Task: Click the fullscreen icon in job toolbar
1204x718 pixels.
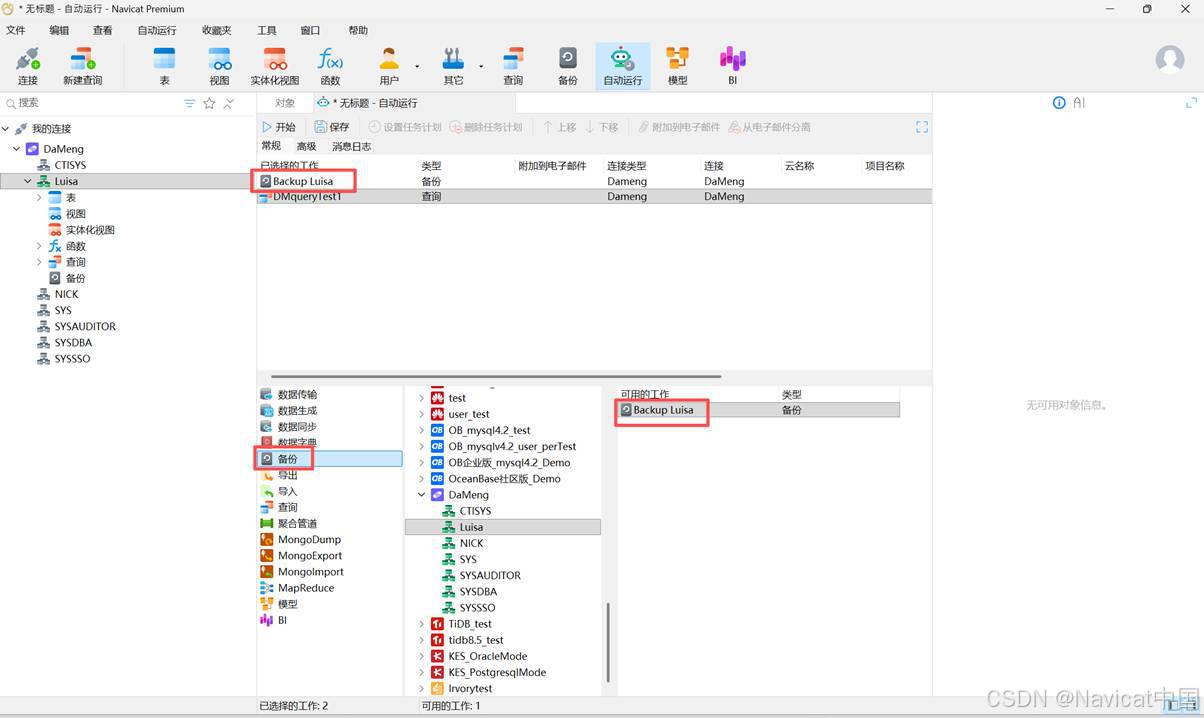Action: [x=922, y=127]
